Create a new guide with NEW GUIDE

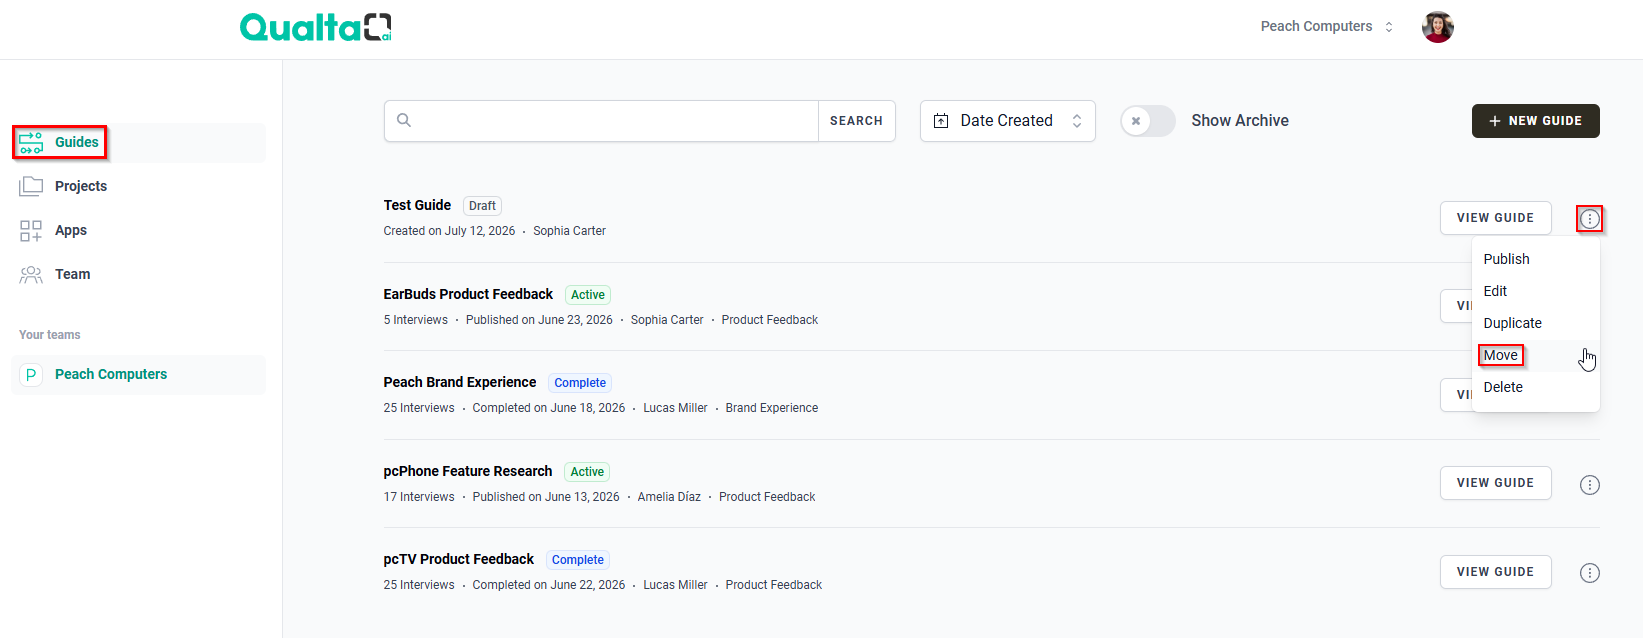(1535, 121)
